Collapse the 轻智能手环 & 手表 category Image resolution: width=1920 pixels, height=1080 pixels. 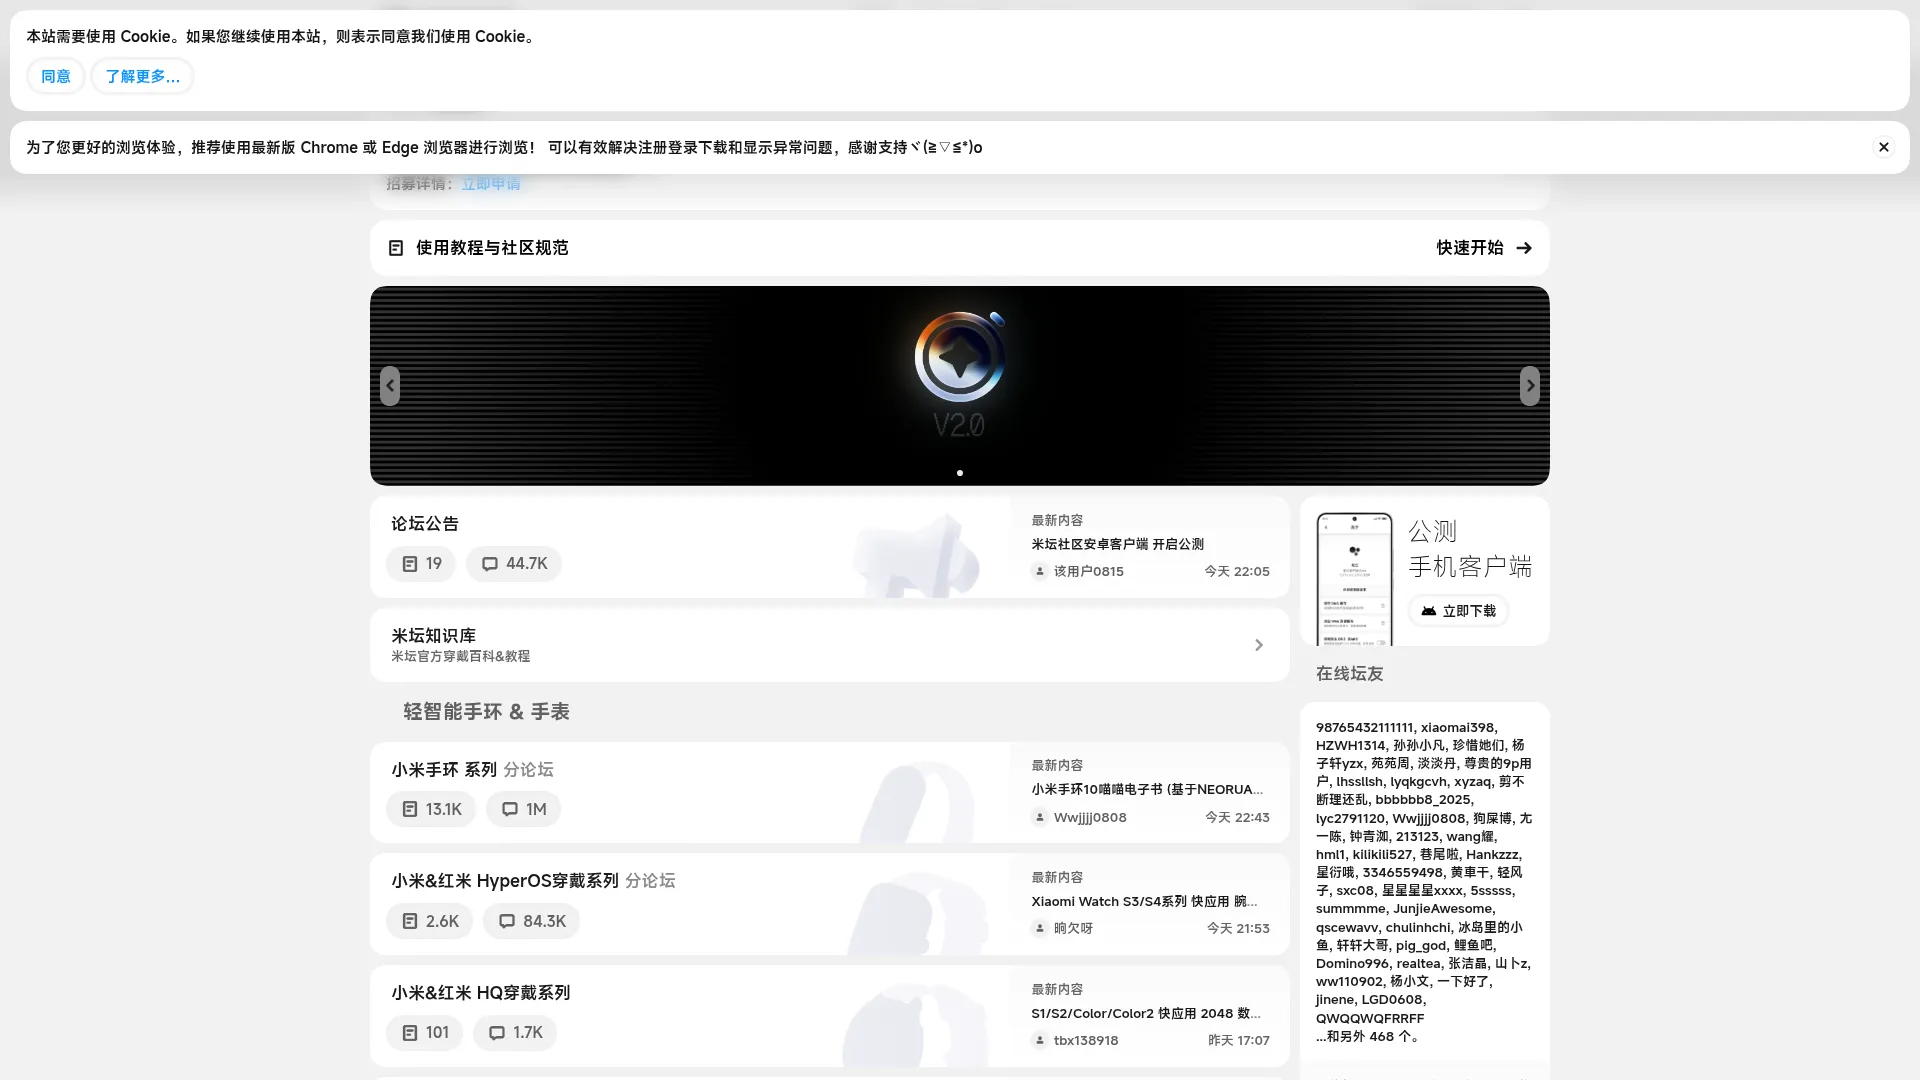pyautogui.click(x=486, y=712)
